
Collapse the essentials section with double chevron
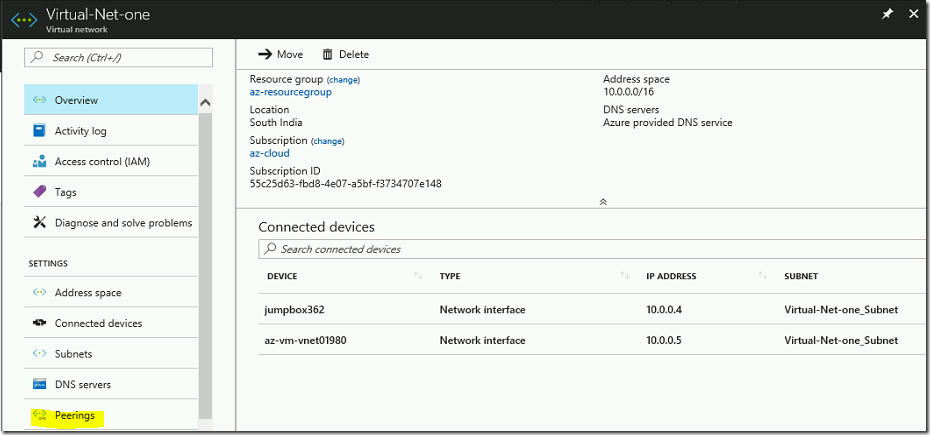point(603,202)
